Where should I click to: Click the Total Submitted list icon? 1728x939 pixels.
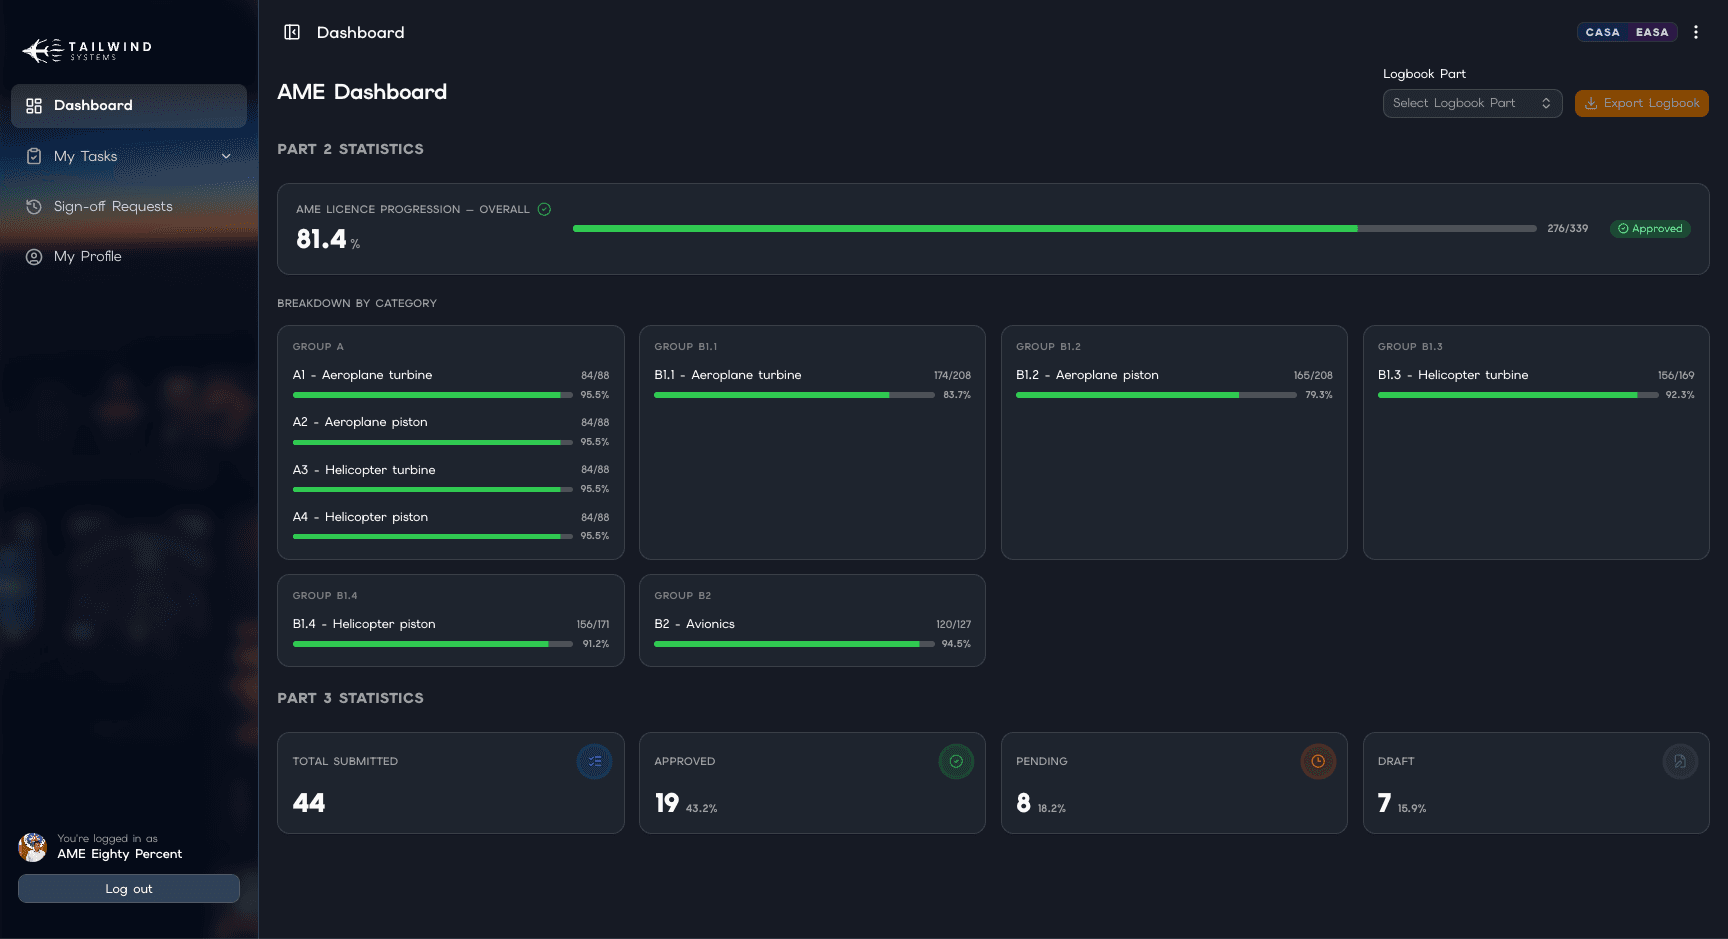[x=595, y=761]
